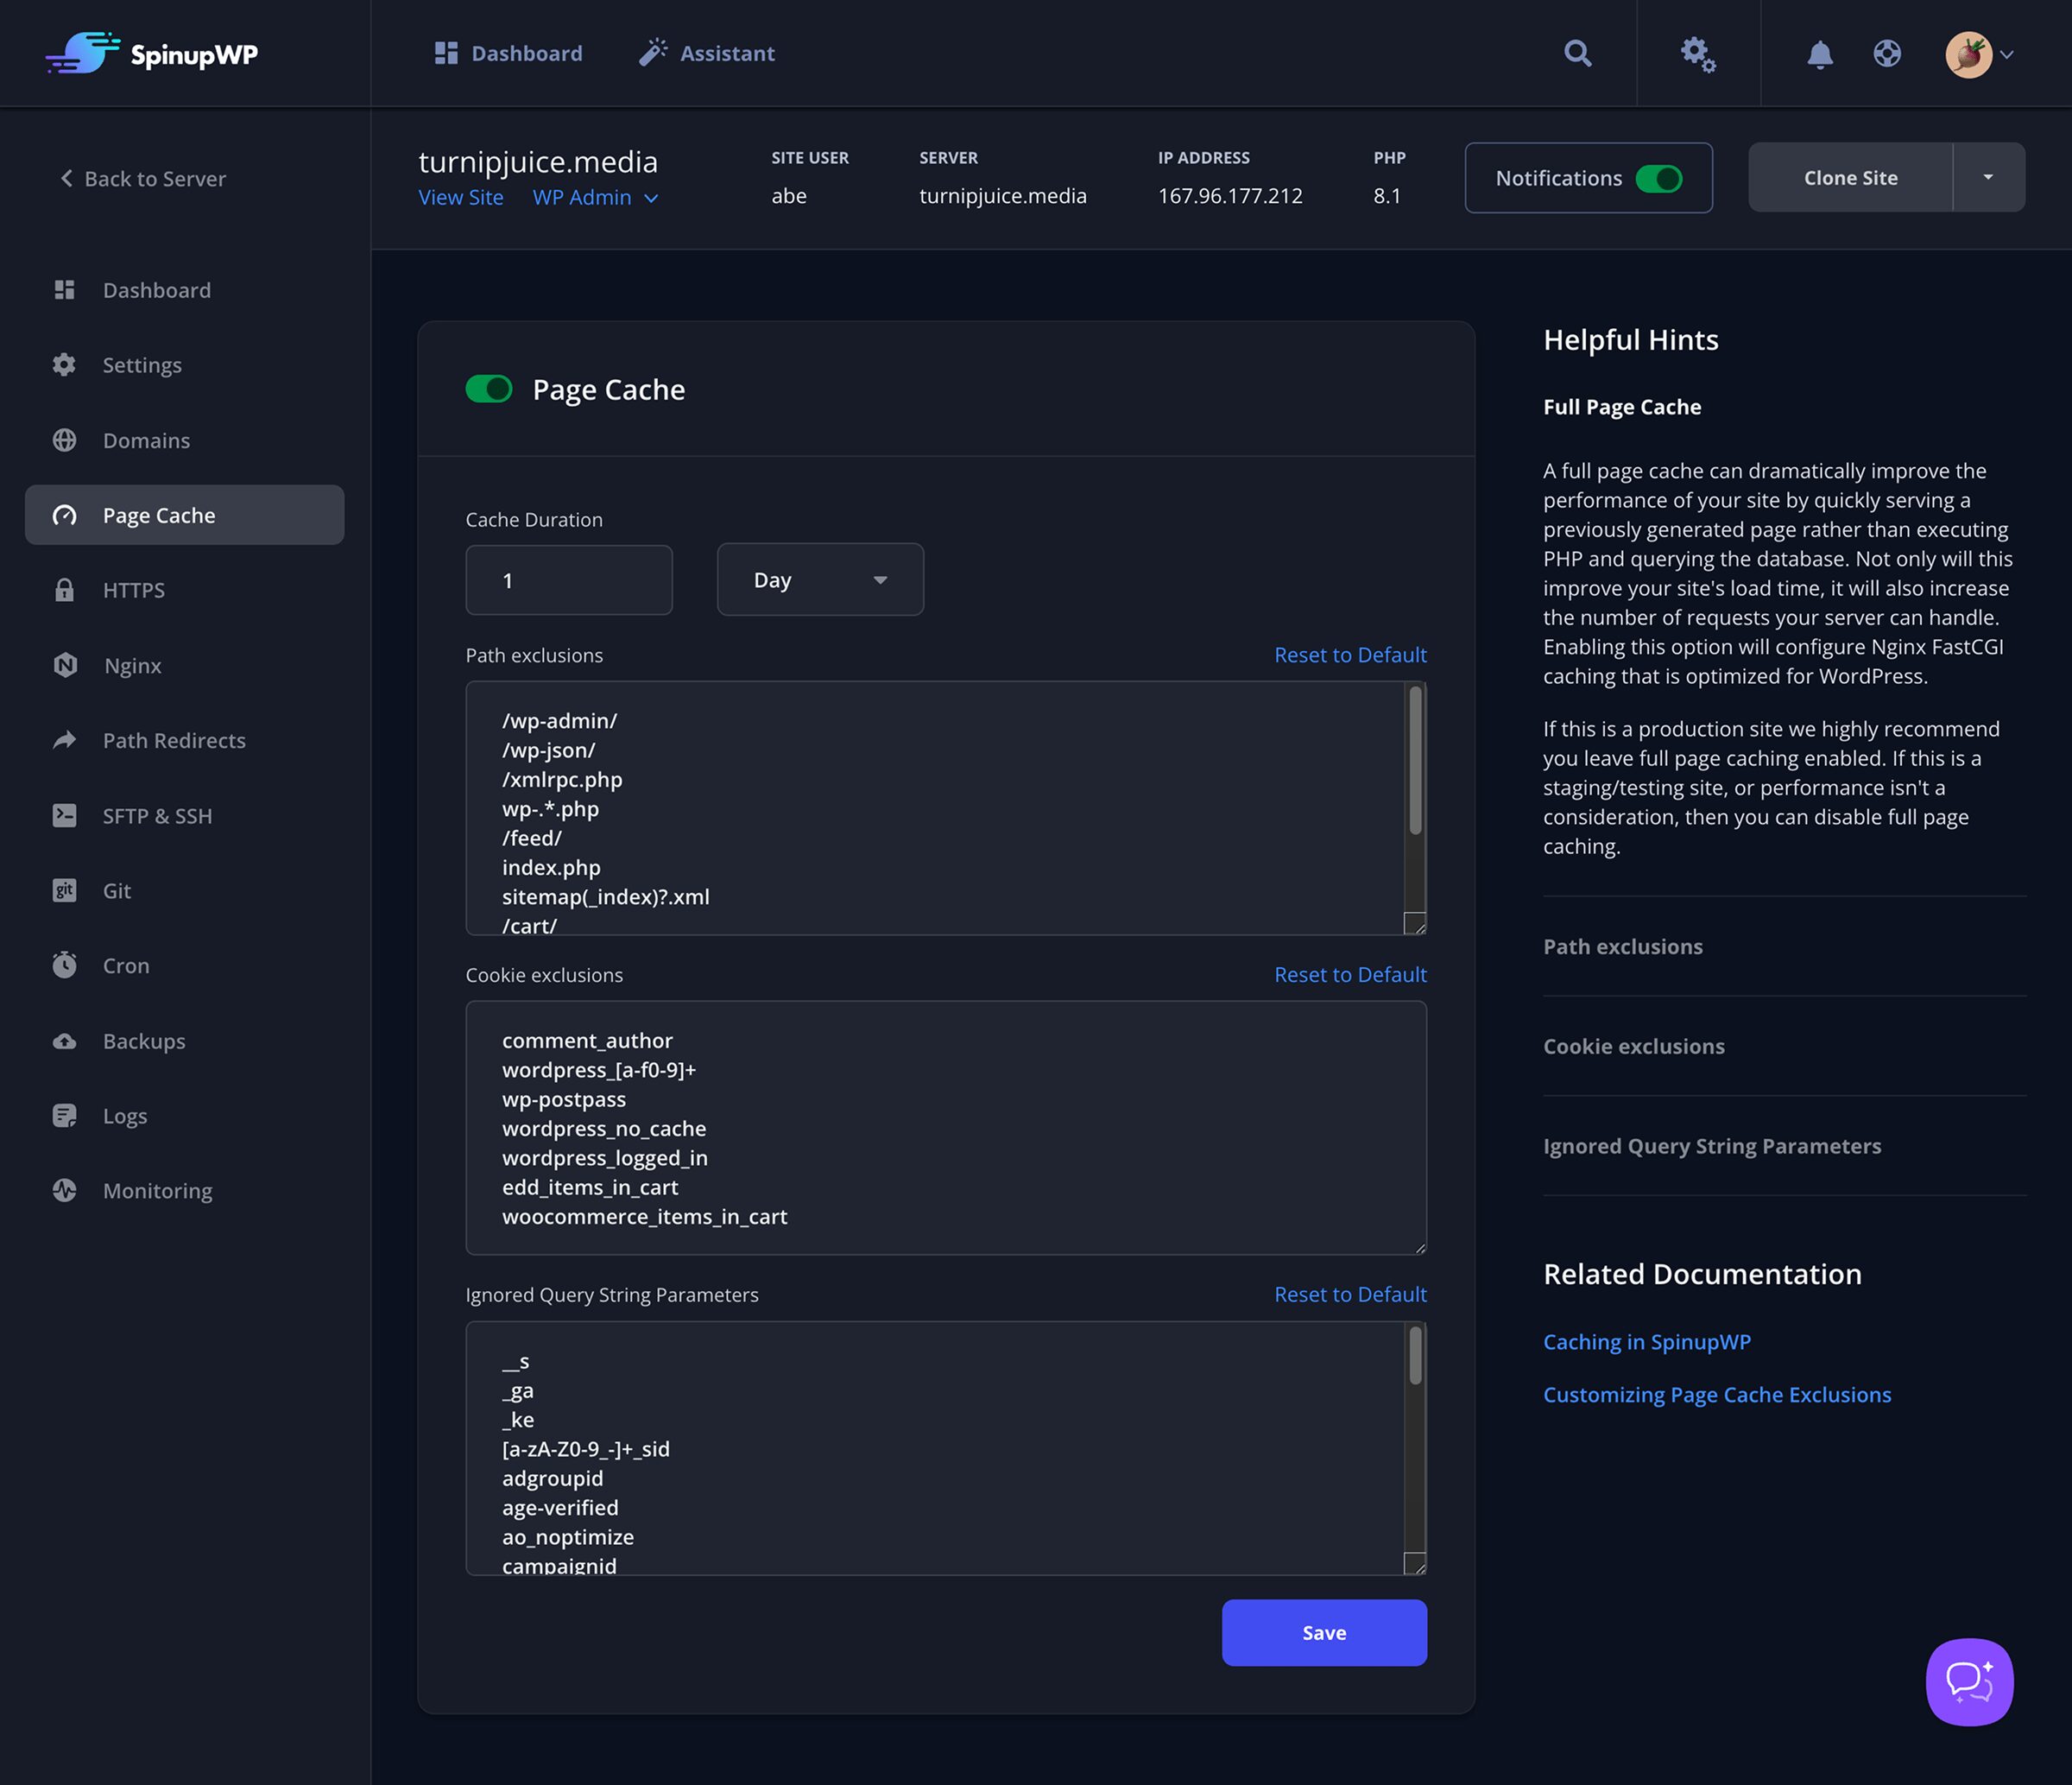The image size is (2072, 1785).
Task: Open the Backups section
Action: click(143, 1040)
